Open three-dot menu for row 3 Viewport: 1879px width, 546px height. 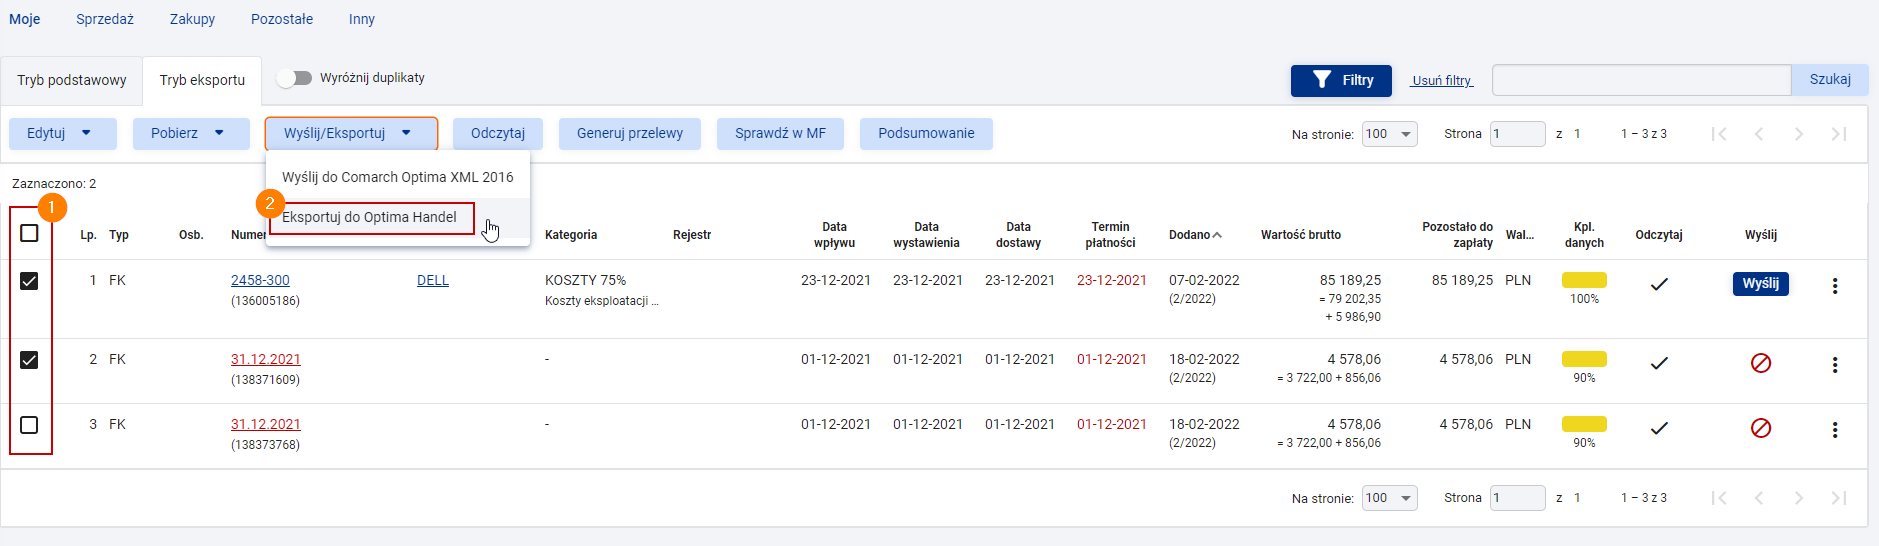click(x=1834, y=430)
